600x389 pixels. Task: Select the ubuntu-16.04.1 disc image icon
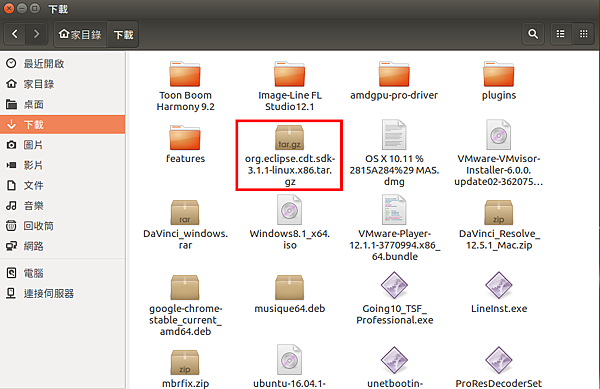[x=290, y=360]
